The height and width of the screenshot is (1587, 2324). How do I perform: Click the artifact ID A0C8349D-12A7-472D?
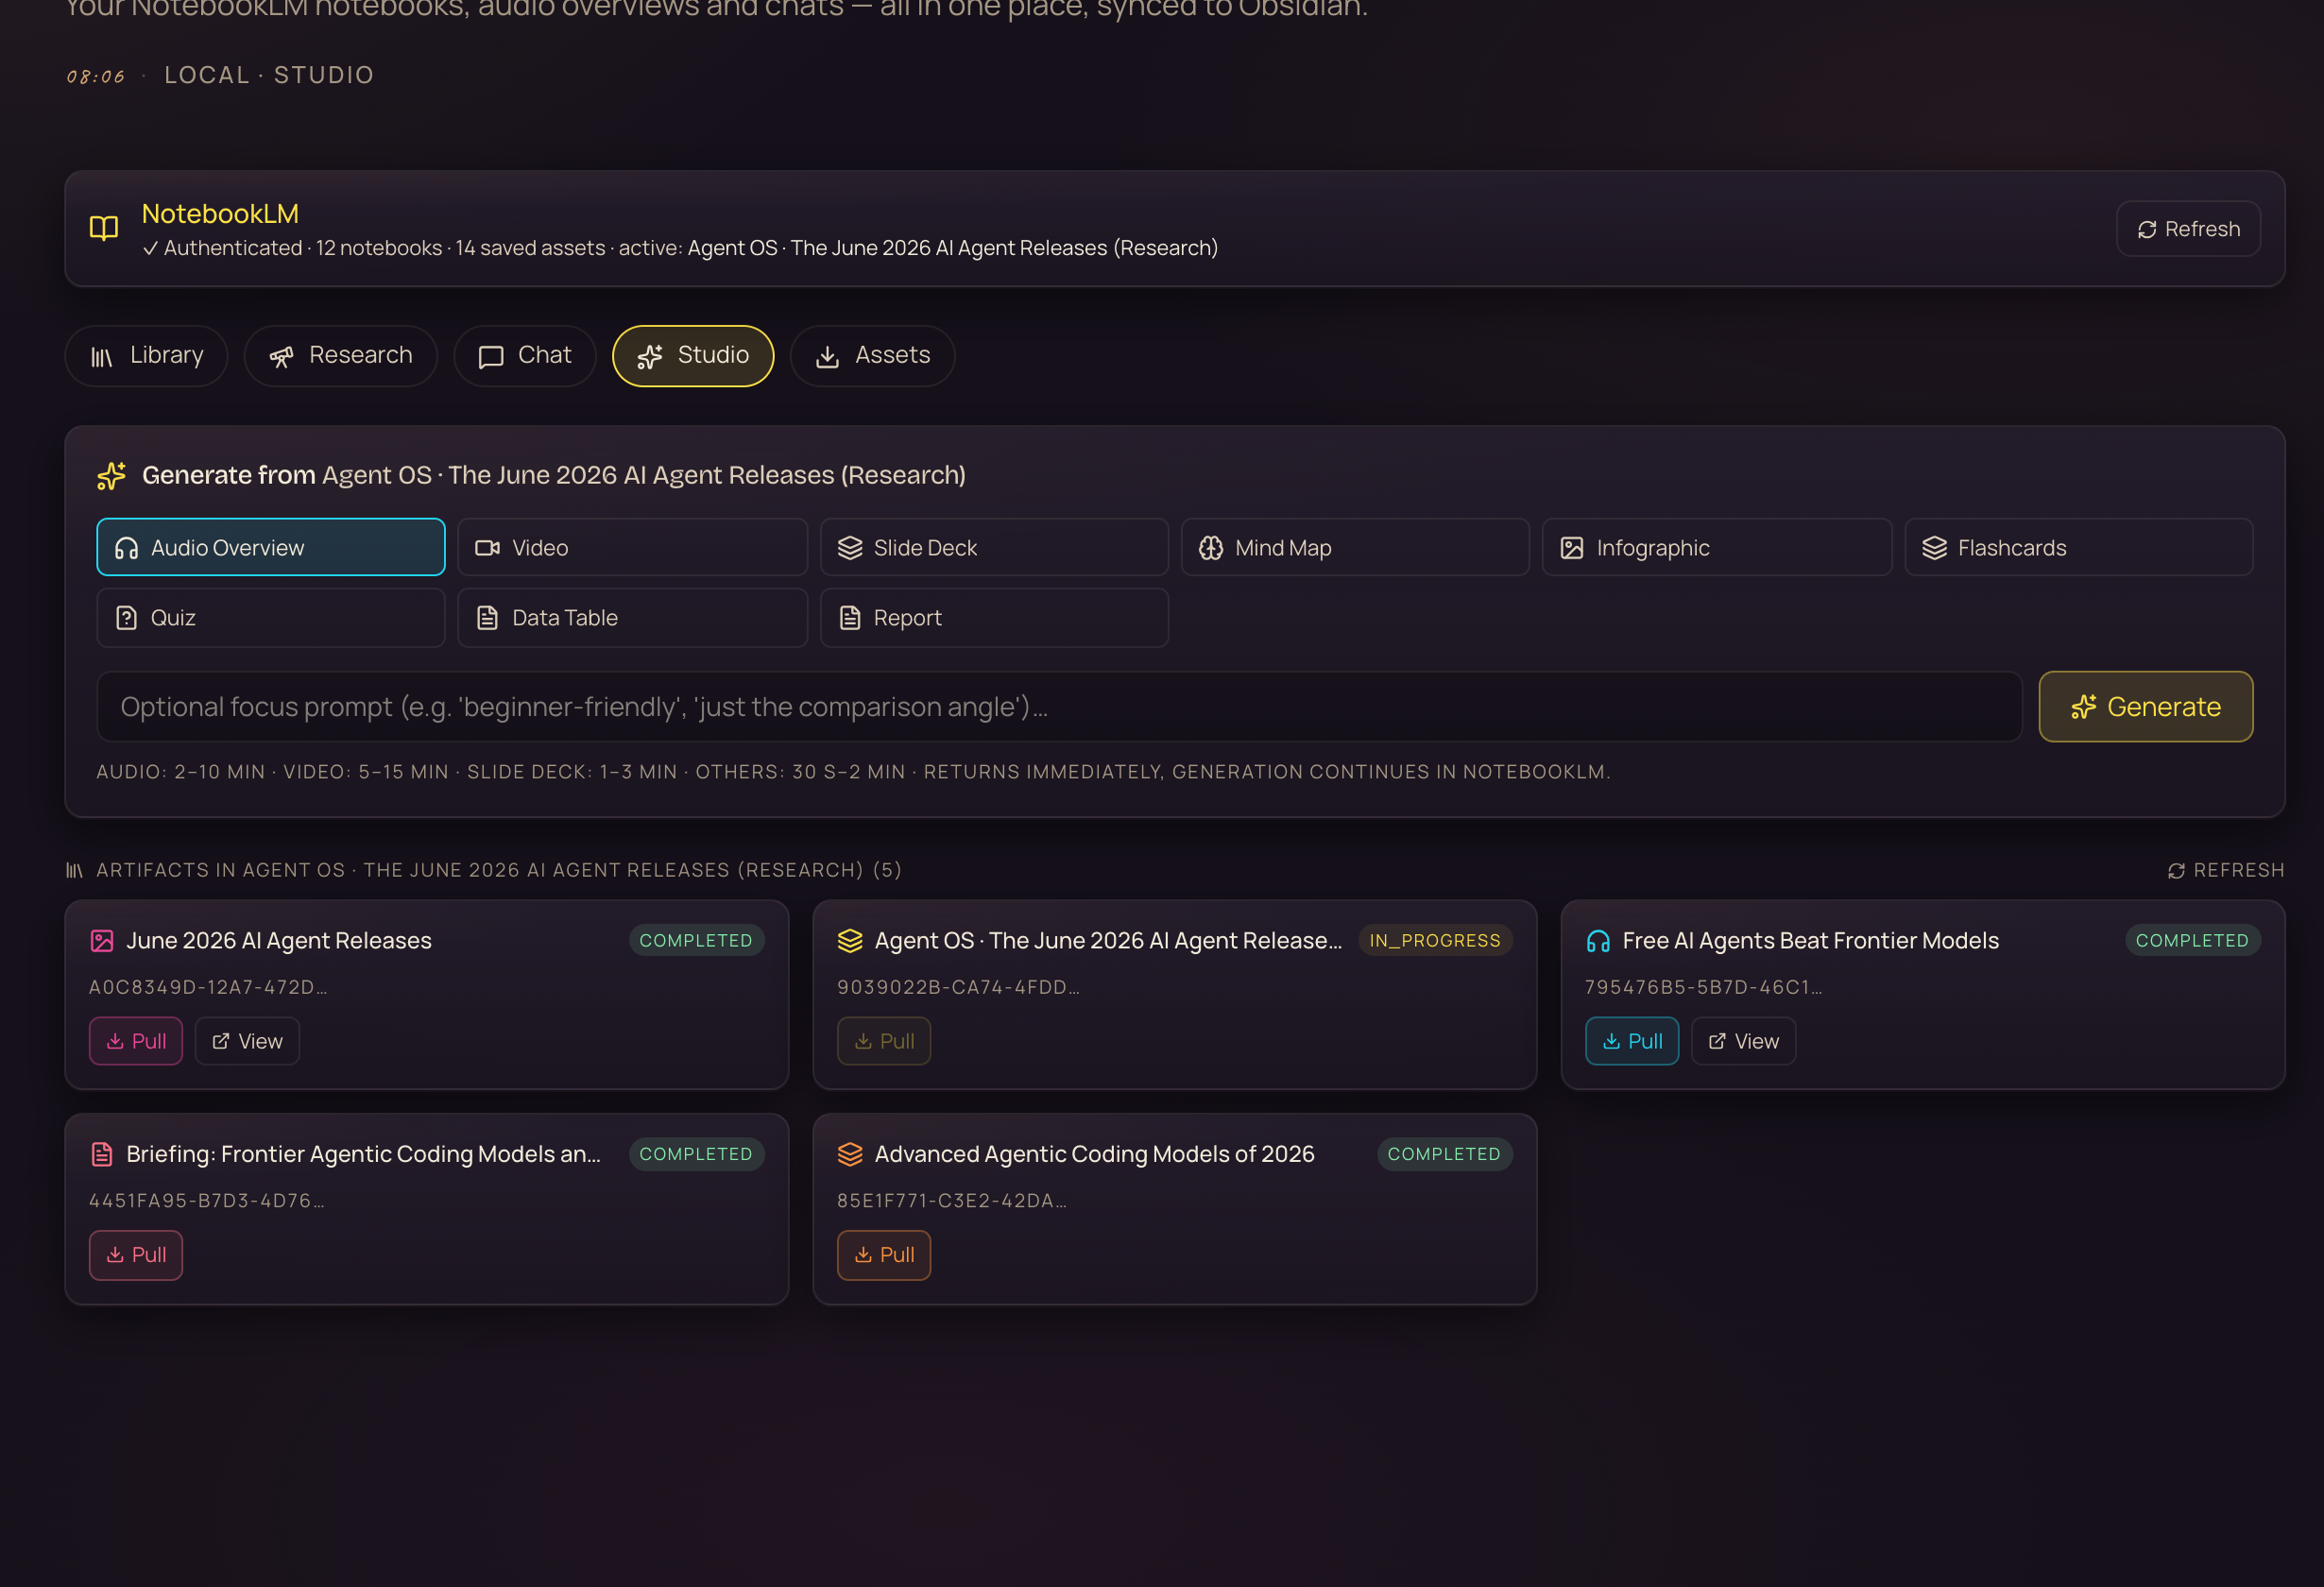click(208, 987)
